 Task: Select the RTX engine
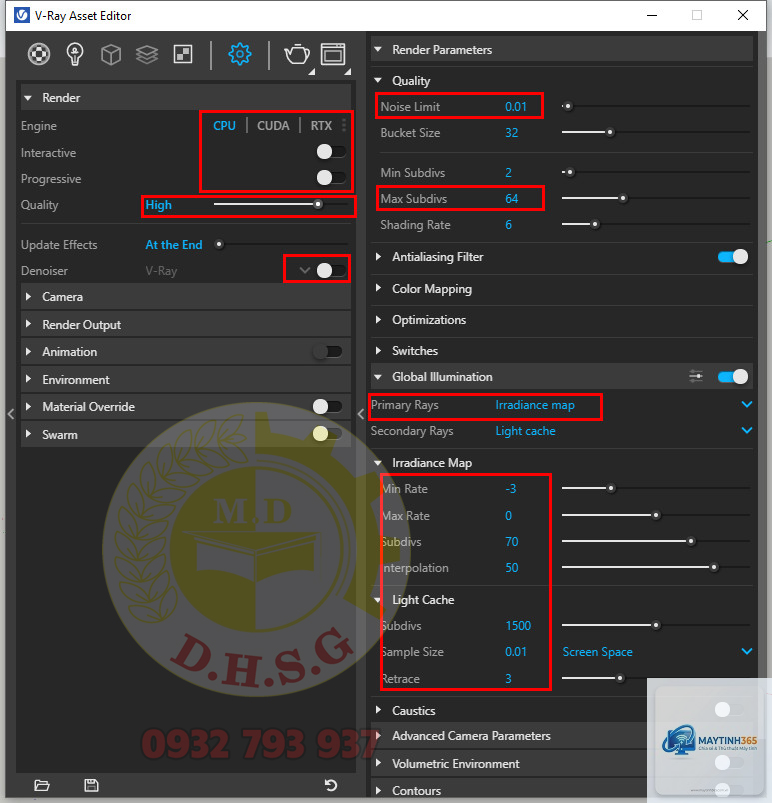(x=321, y=125)
